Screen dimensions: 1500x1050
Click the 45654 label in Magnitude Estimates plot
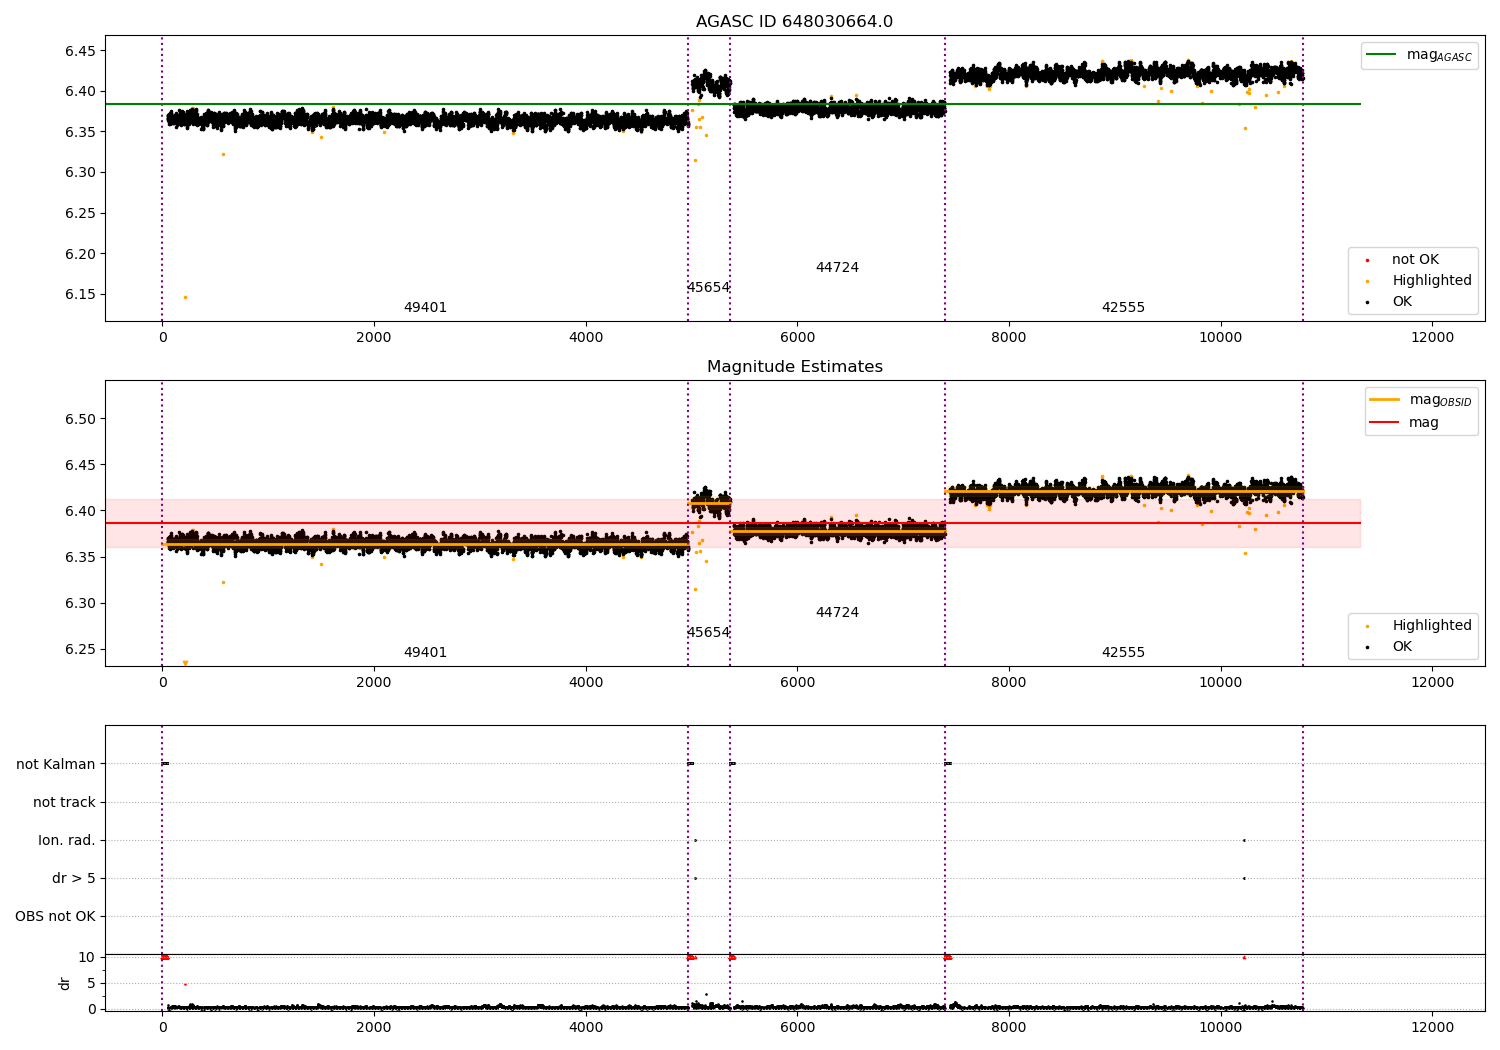(708, 633)
